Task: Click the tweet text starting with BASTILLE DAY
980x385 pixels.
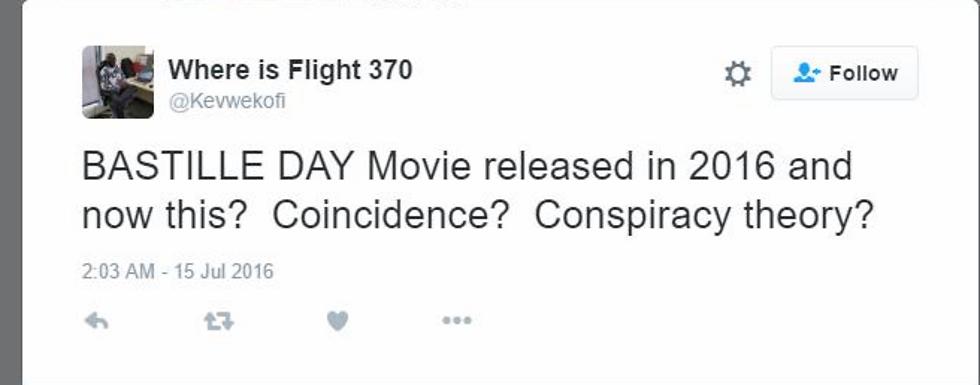Action: click(477, 191)
